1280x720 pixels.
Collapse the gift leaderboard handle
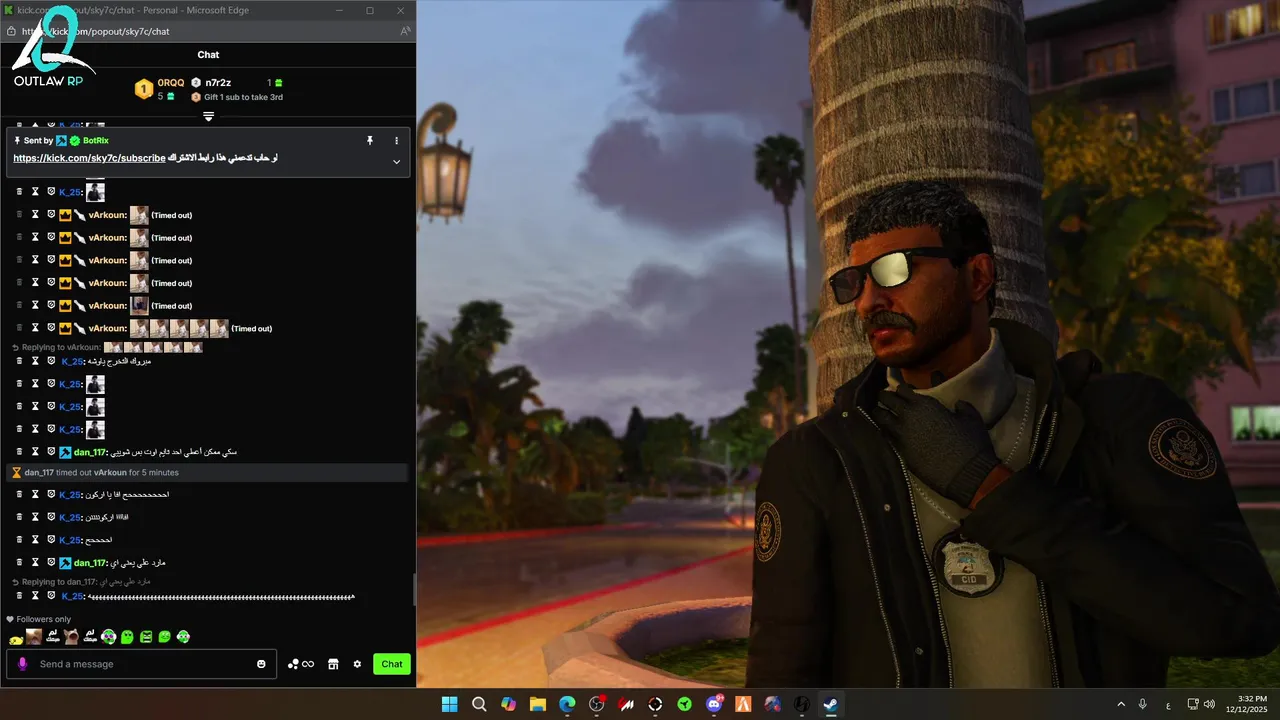pyautogui.click(x=208, y=117)
